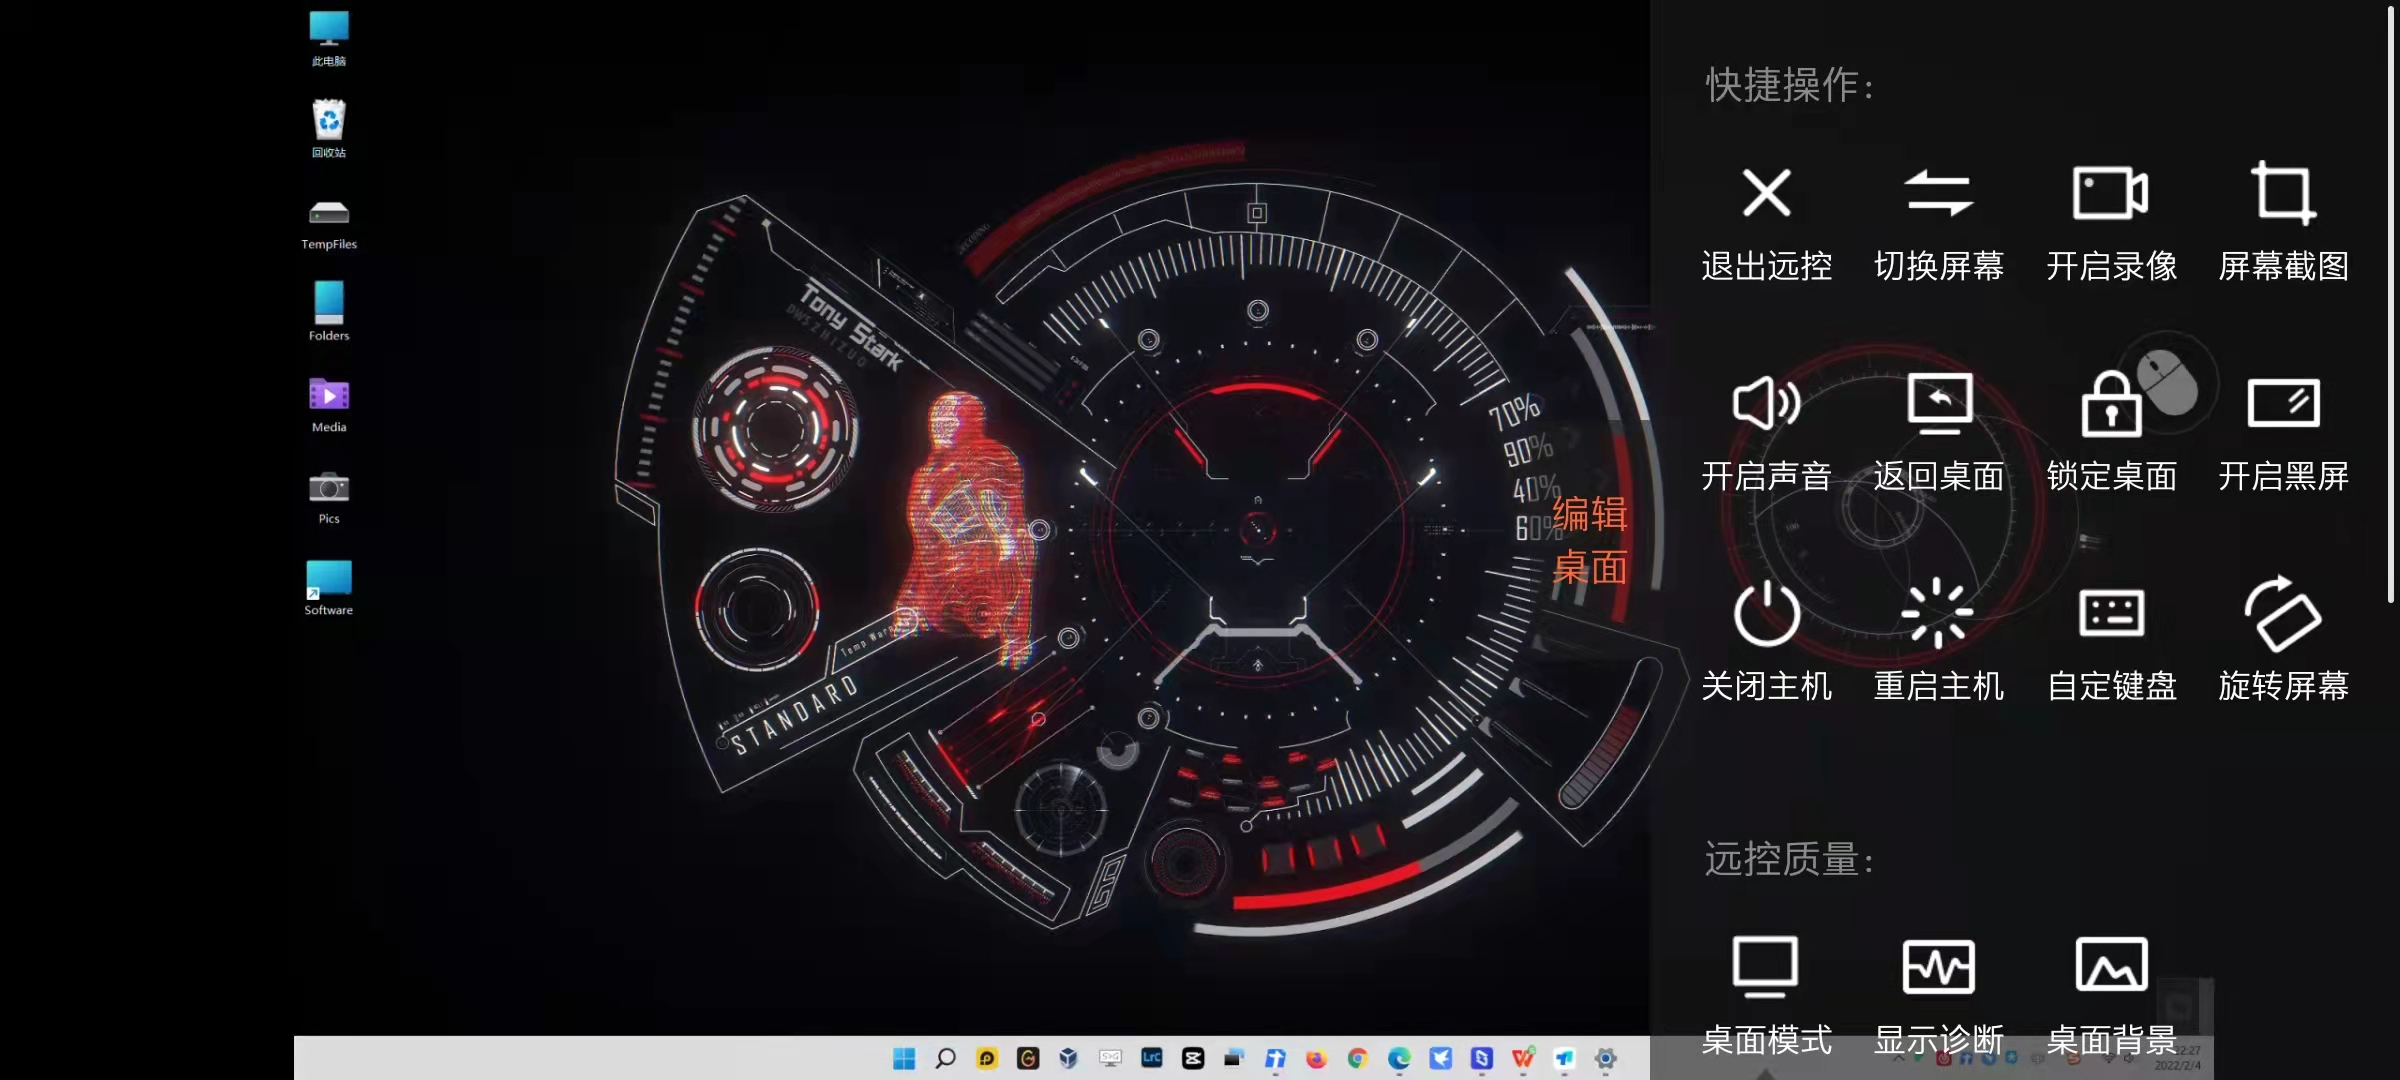Restart host with 重启主机
Screen dimensions: 2400x1080
(x=1938, y=642)
